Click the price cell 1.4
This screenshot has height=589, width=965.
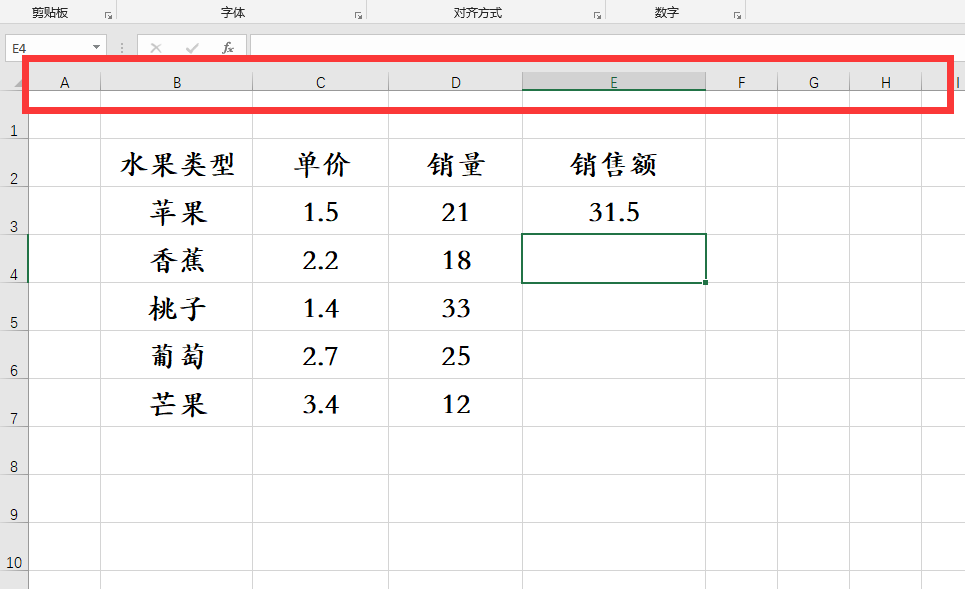[x=321, y=307]
